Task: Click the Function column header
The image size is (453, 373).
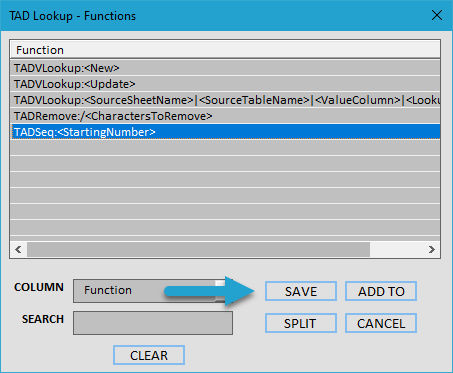Action: click(225, 50)
